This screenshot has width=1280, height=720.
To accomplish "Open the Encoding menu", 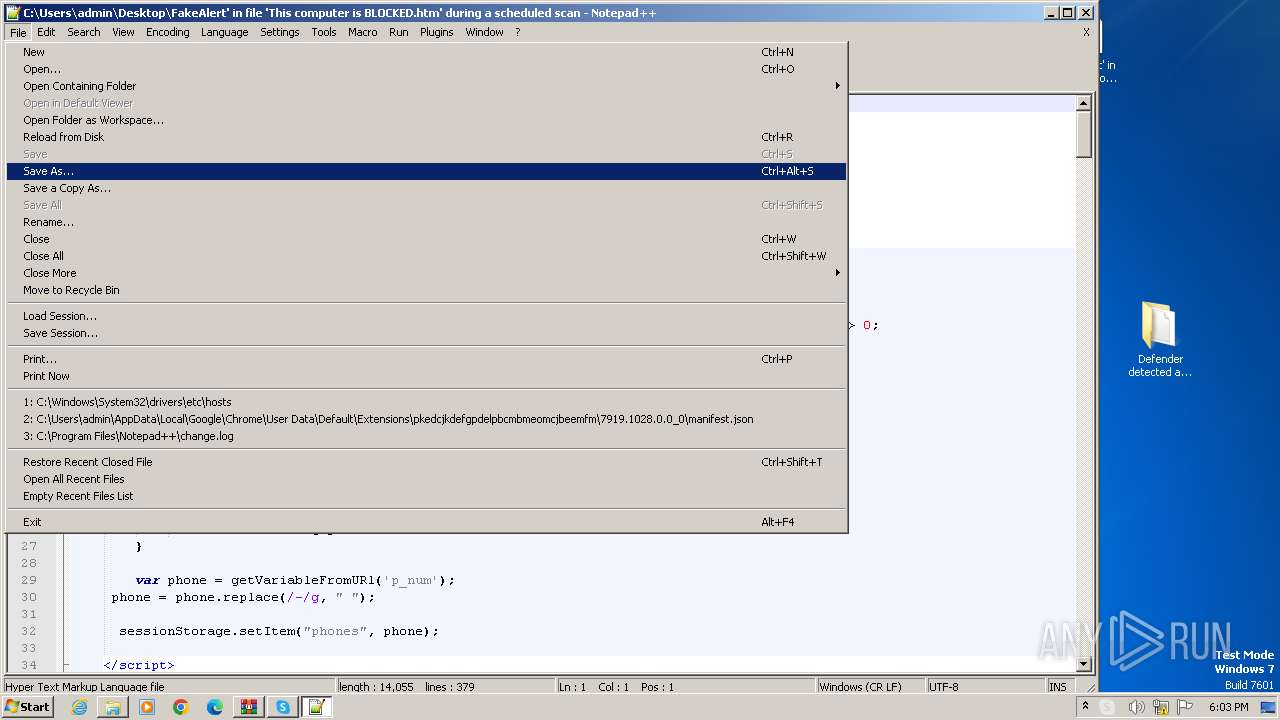I will 167,32.
